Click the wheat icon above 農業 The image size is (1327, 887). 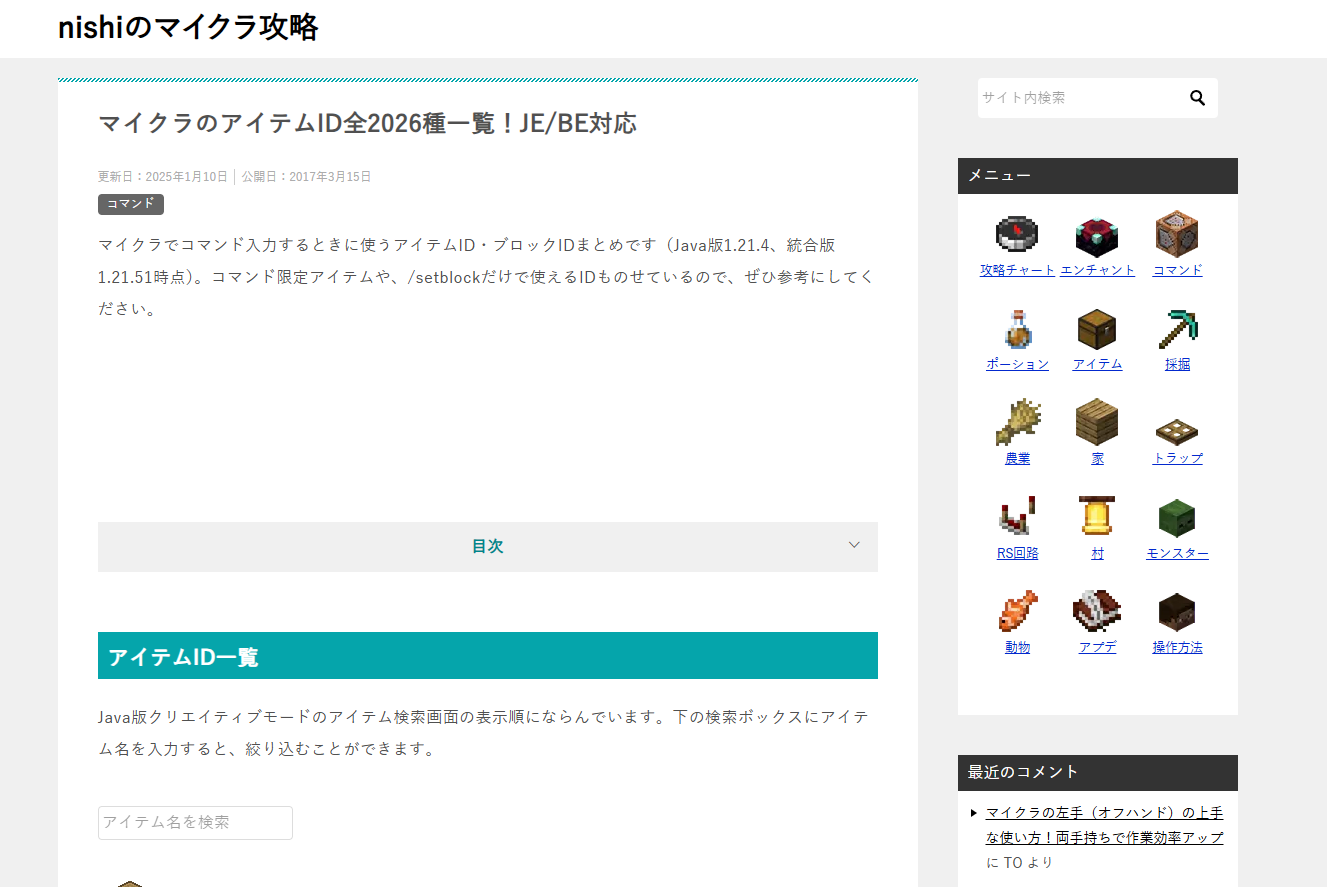(x=1017, y=422)
